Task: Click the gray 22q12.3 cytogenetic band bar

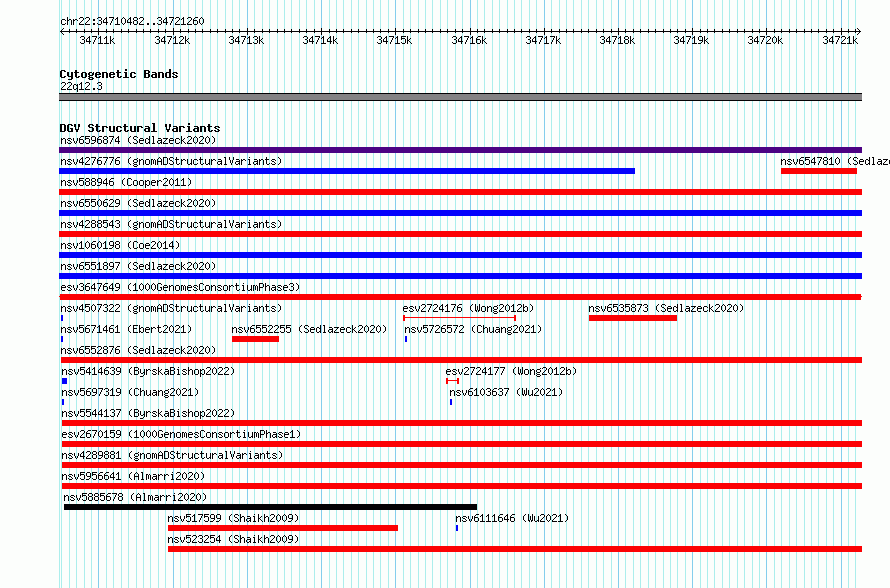Action: coord(460,97)
